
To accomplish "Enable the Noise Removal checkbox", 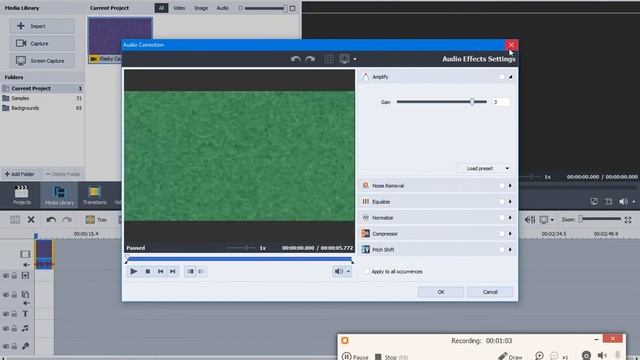I will point(502,186).
